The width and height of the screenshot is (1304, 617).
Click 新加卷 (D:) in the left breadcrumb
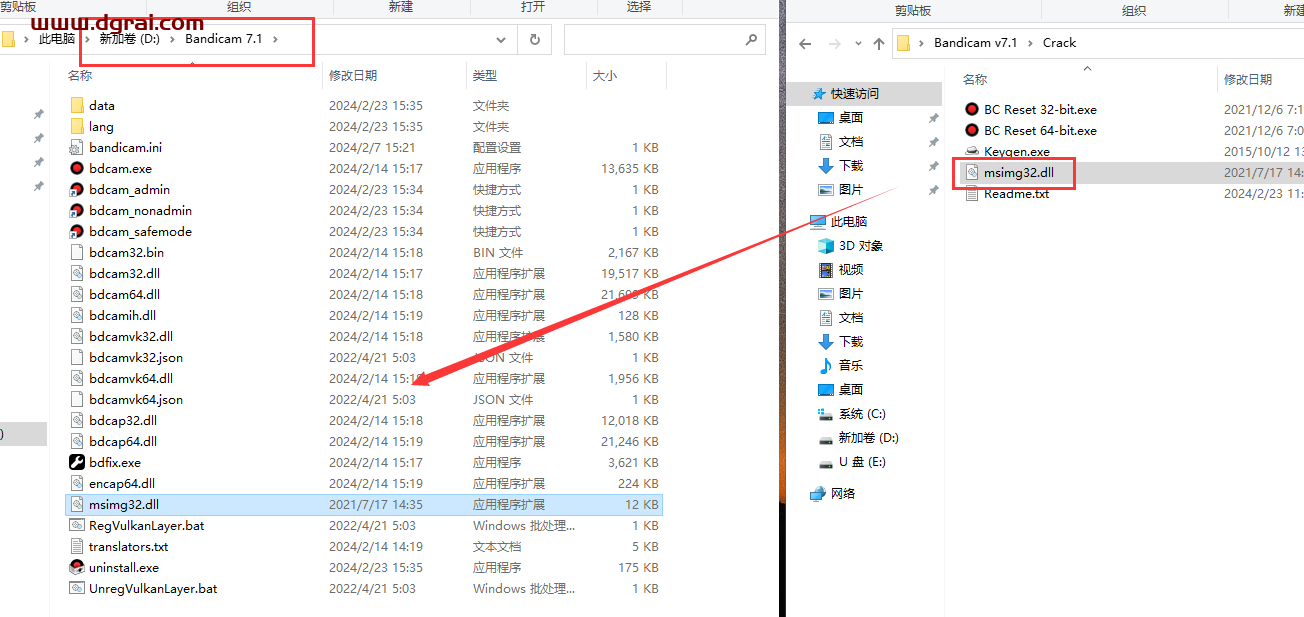129,39
